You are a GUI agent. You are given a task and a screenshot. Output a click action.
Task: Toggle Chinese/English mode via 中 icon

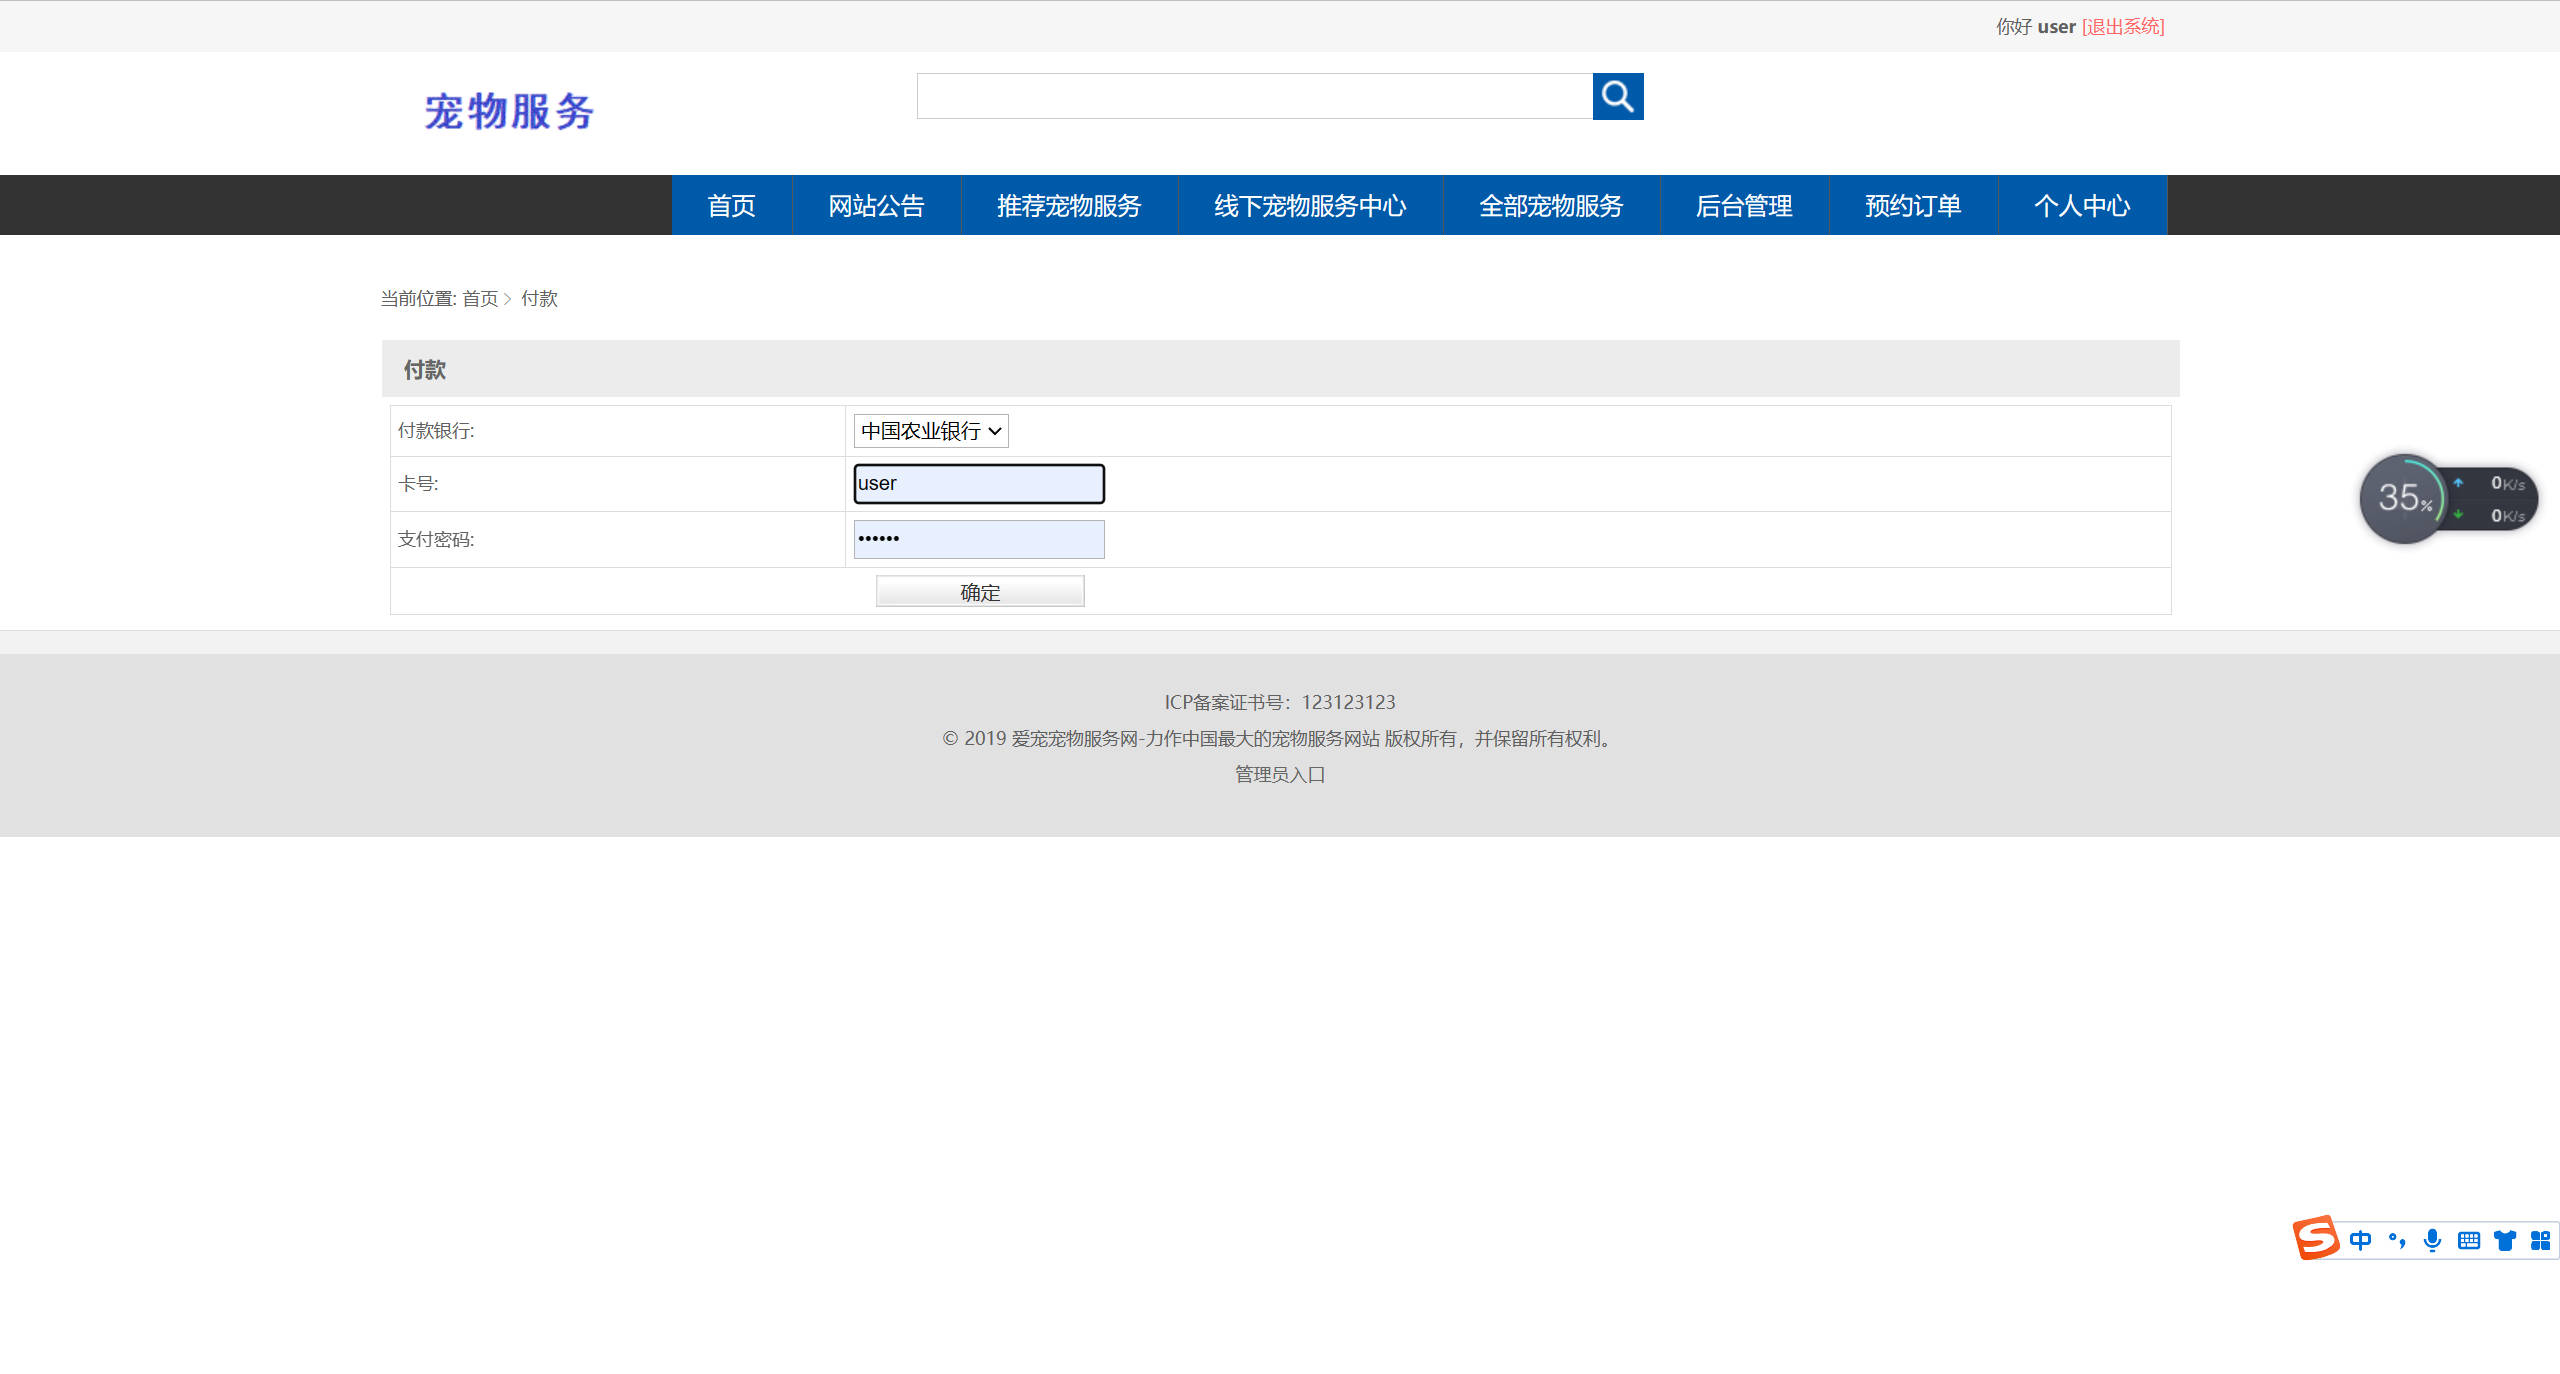pos(2360,1240)
